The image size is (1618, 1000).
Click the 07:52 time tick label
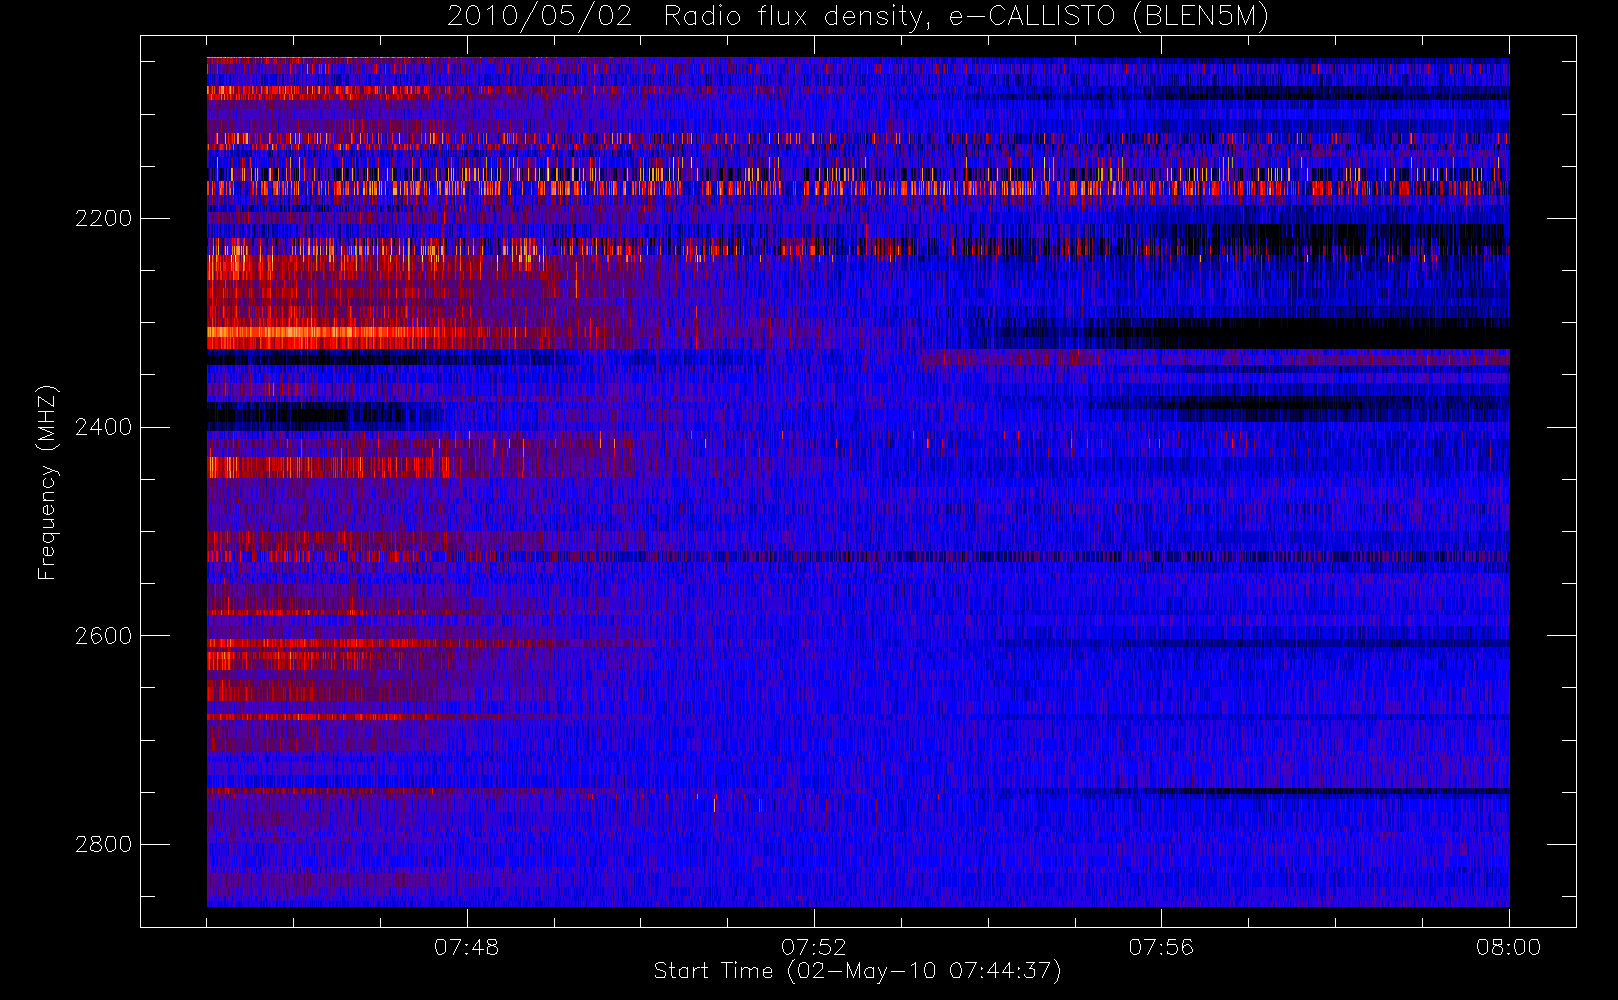click(x=813, y=947)
